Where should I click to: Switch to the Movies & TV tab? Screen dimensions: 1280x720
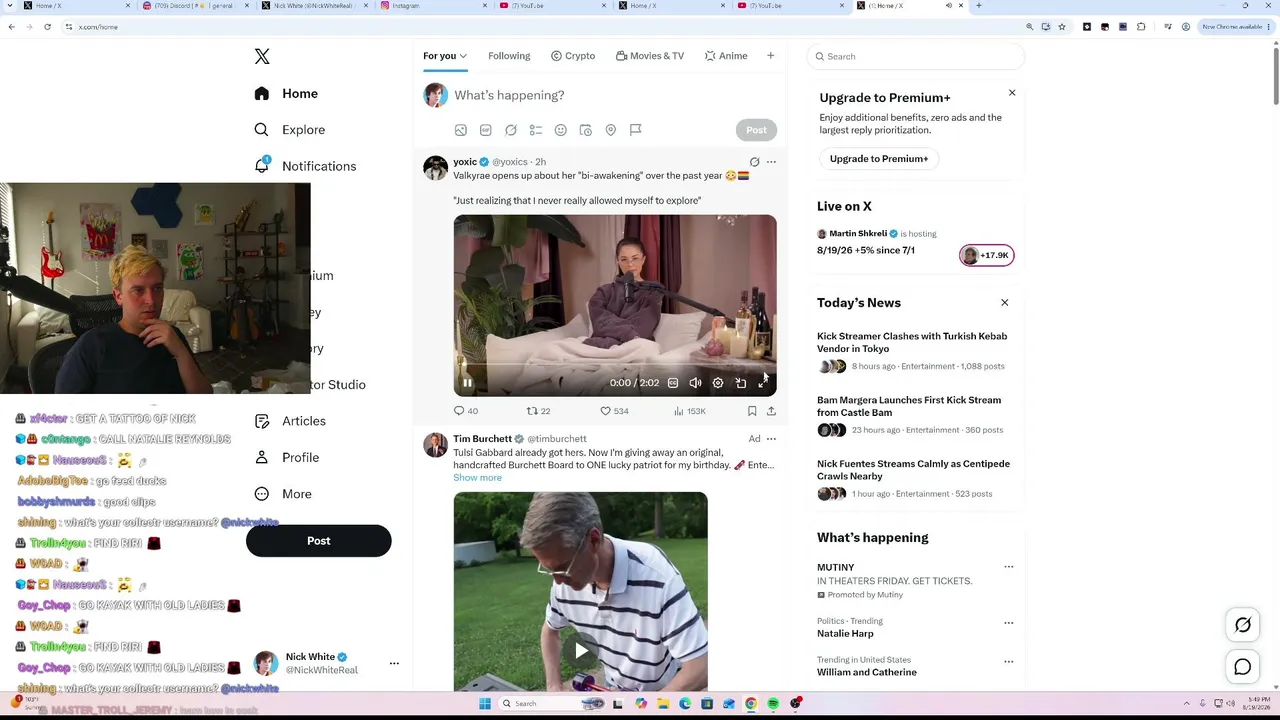point(650,56)
